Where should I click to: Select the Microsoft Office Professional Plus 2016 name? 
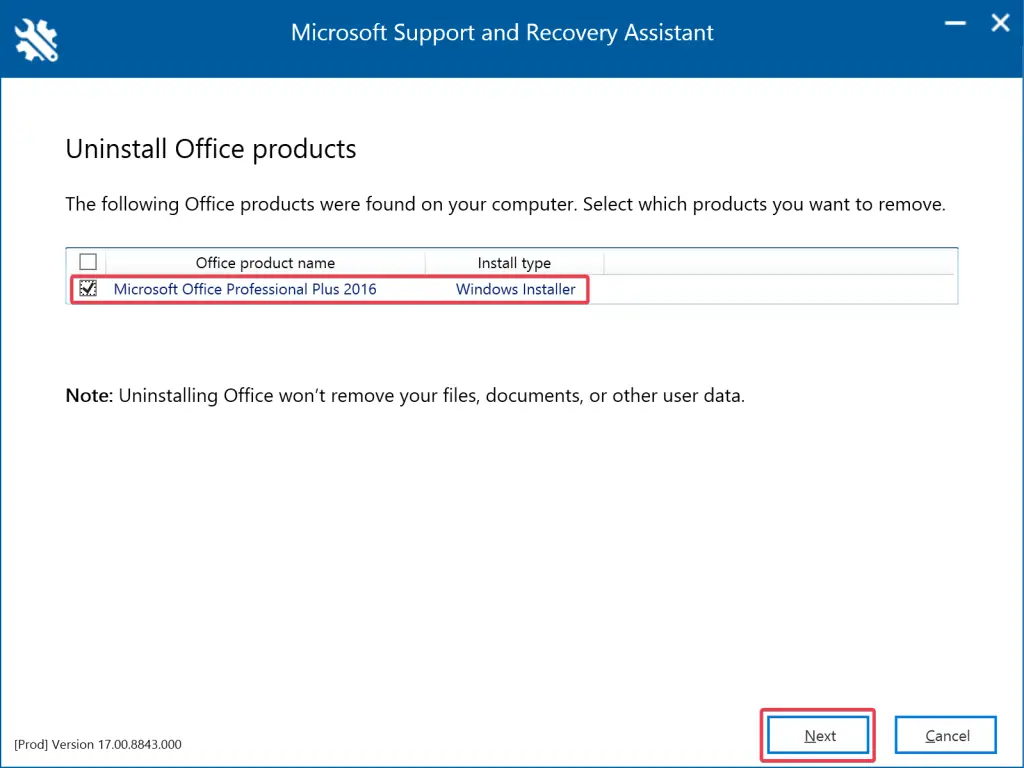pyautogui.click(x=245, y=289)
